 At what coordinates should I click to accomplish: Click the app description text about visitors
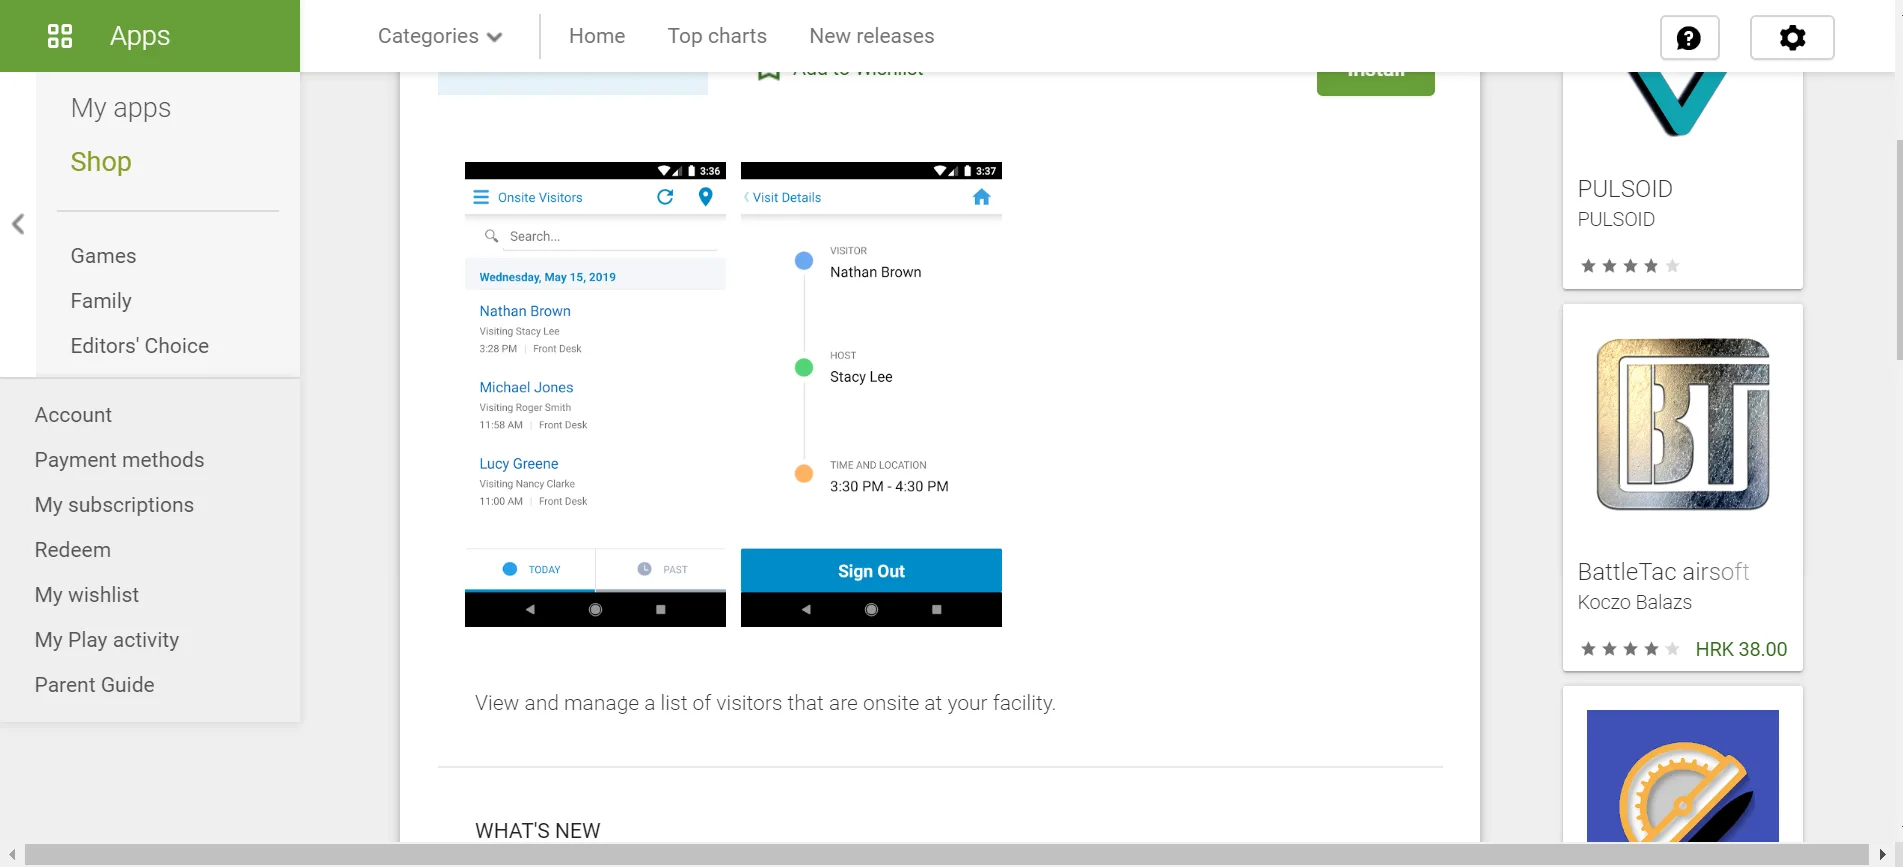(x=765, y=703)
